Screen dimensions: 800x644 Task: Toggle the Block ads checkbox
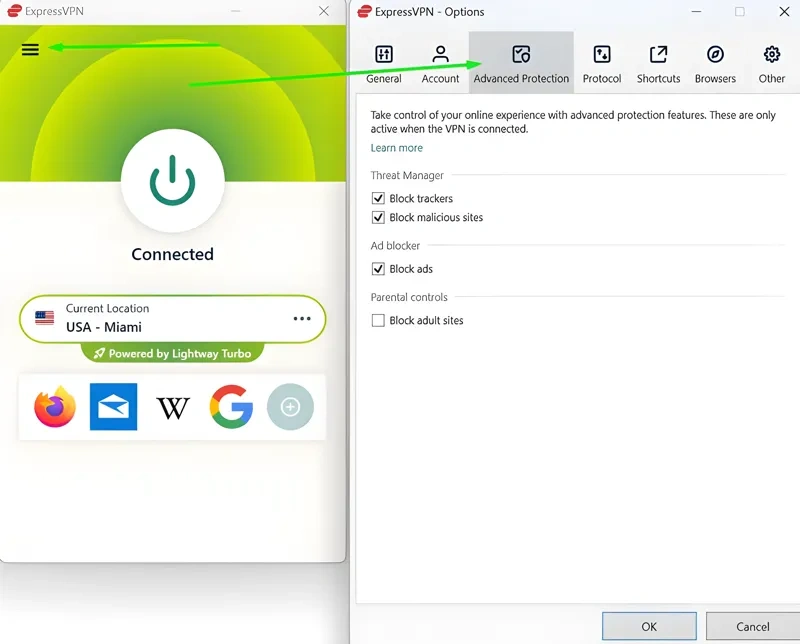coord(378,269)
